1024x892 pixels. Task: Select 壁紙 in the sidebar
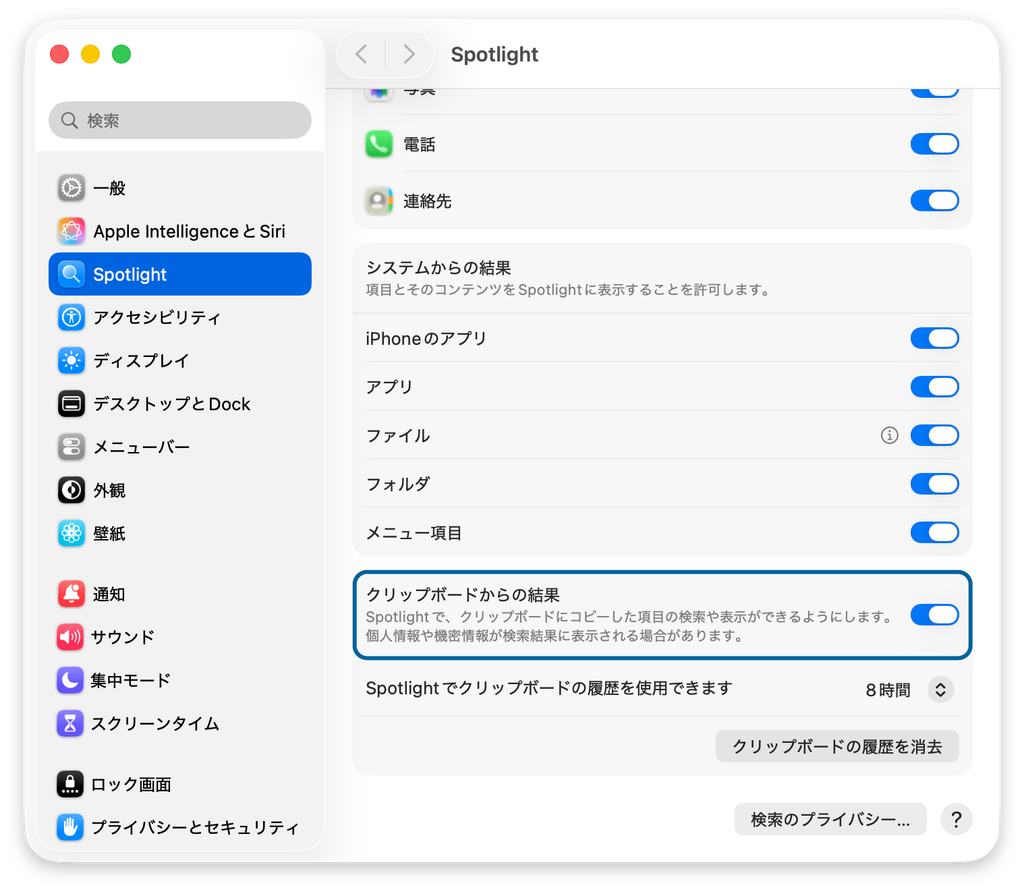(x=180, y=533)
